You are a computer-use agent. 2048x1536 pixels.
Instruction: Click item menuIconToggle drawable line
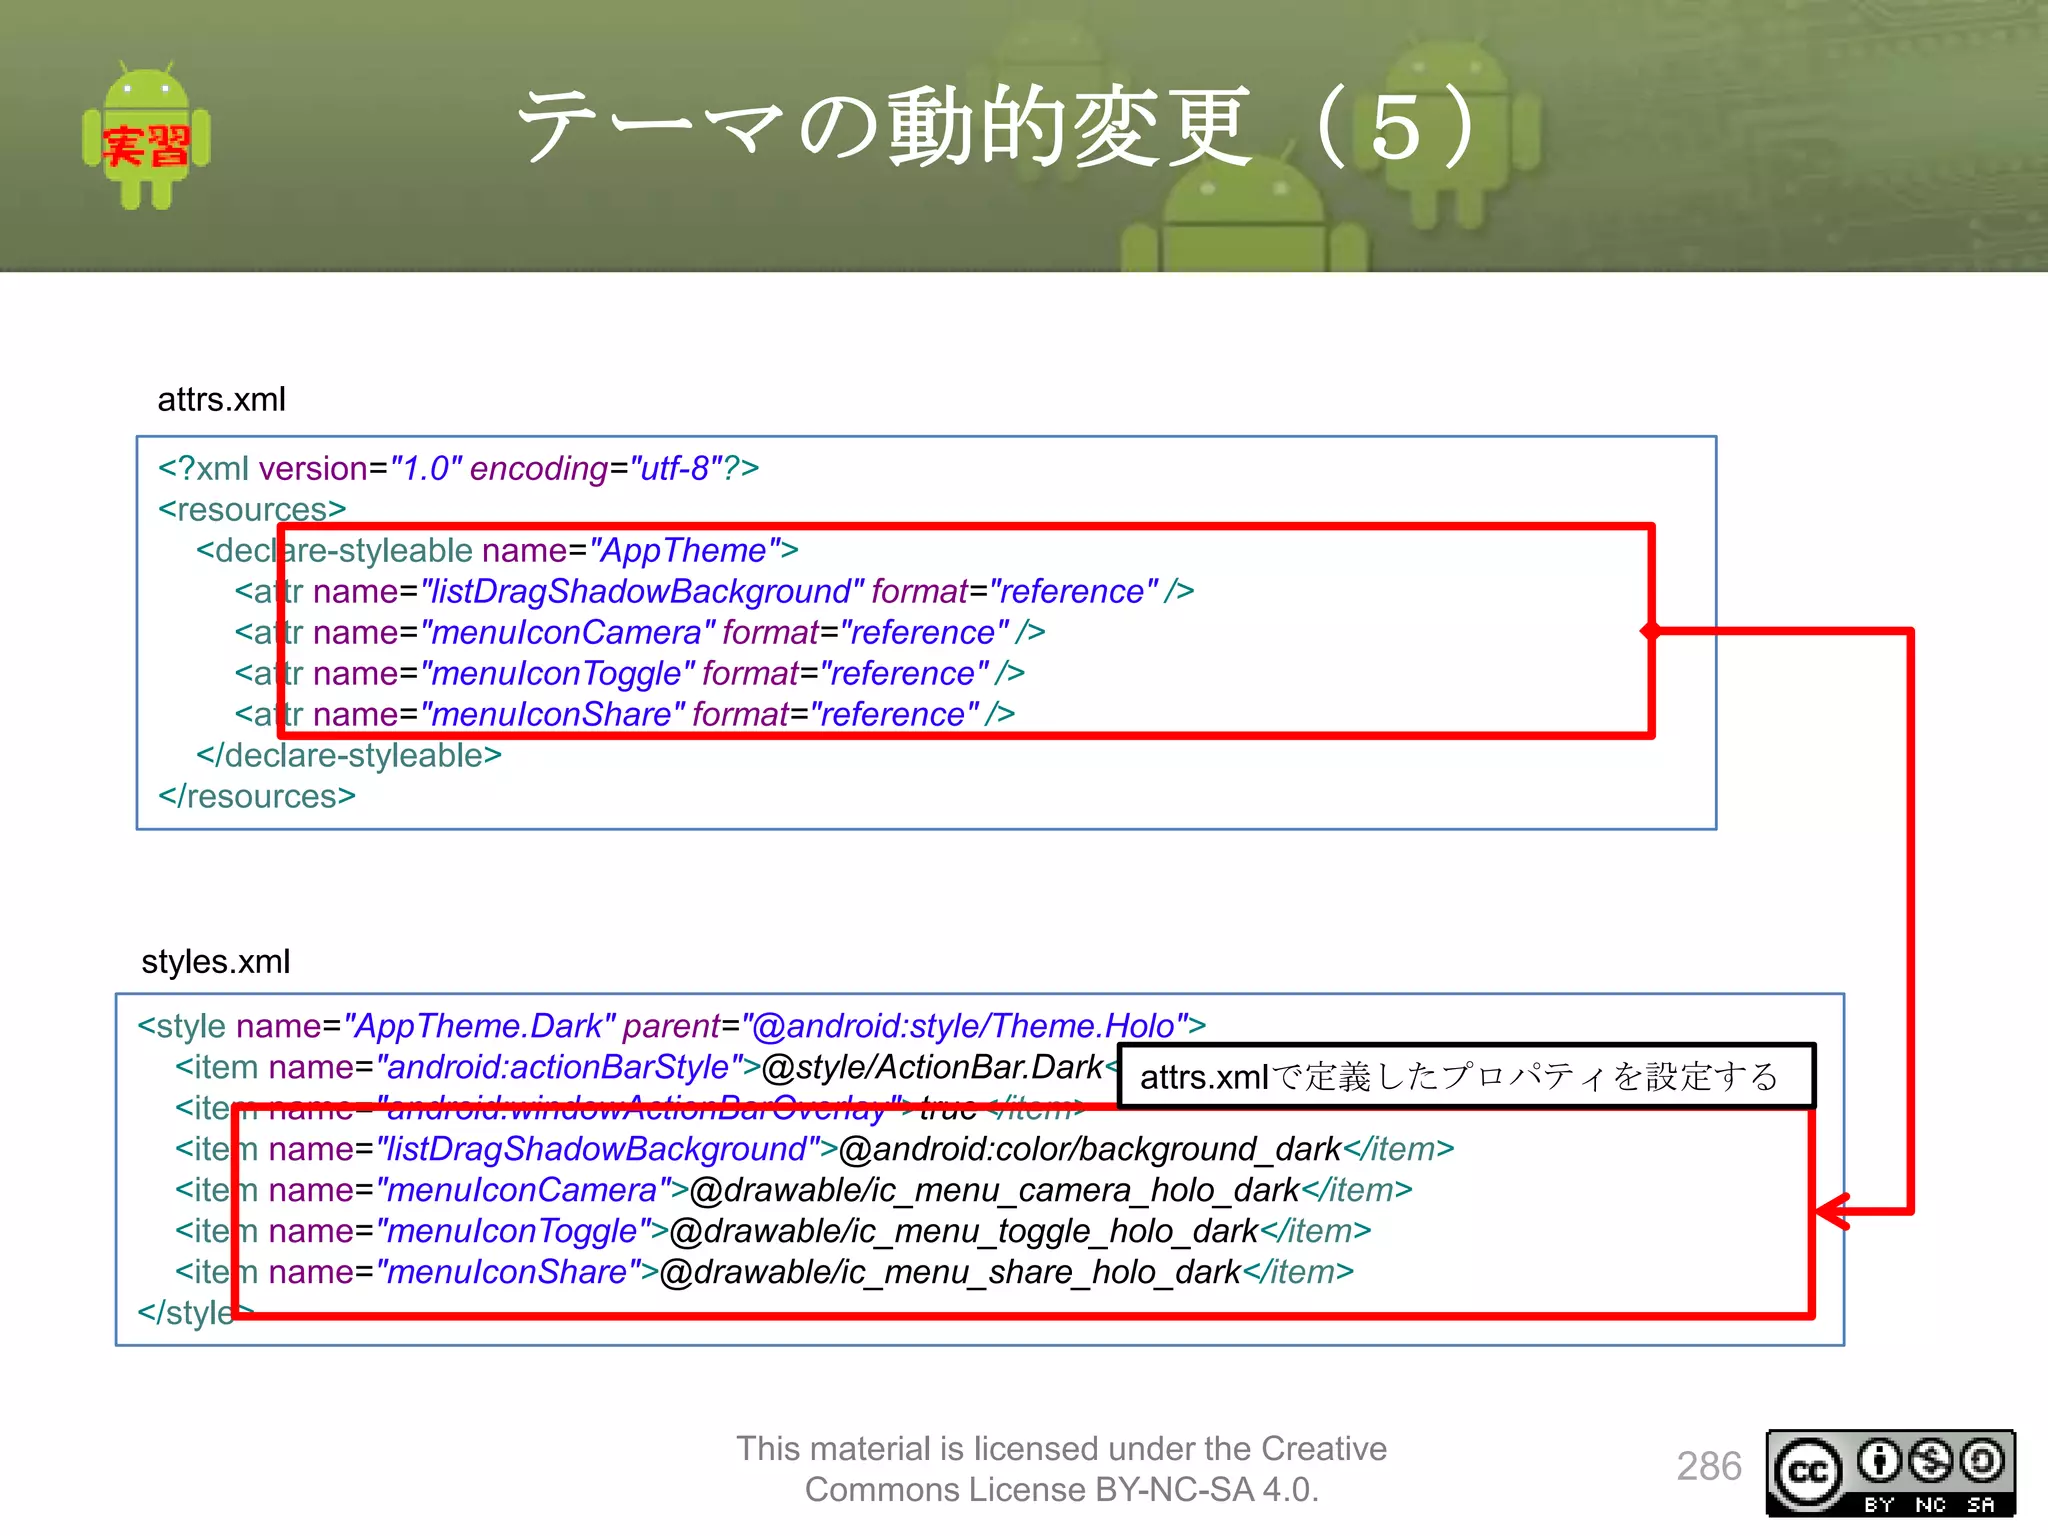pyautogui.click(x=773, y=1231)
